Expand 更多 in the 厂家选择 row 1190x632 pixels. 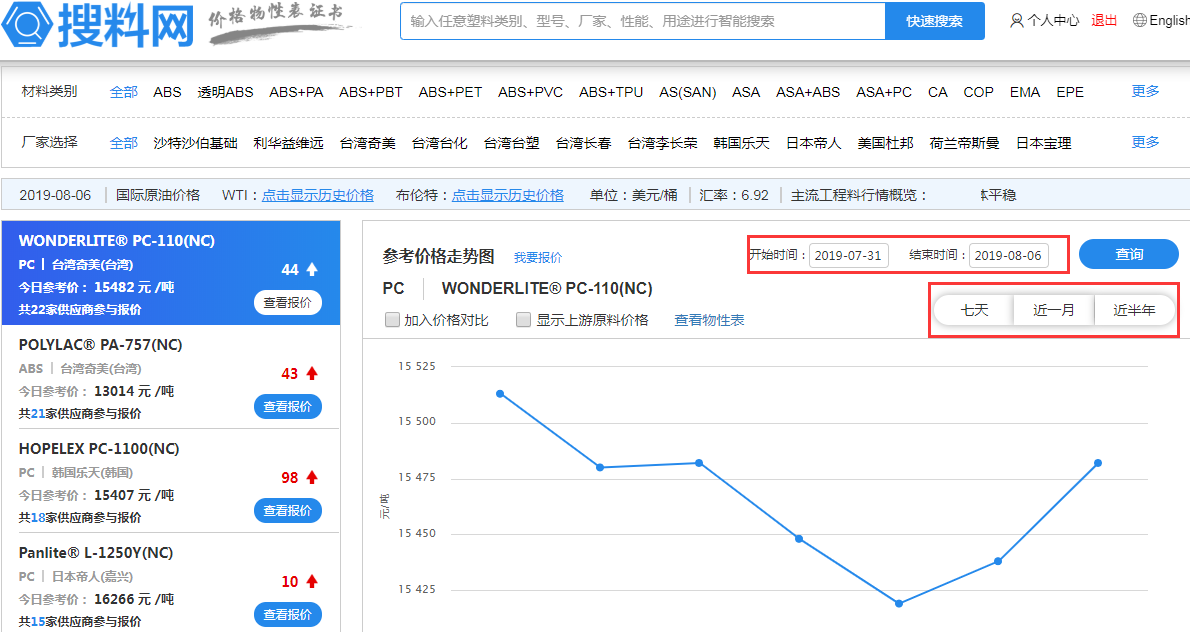[x=1145, y=142]
